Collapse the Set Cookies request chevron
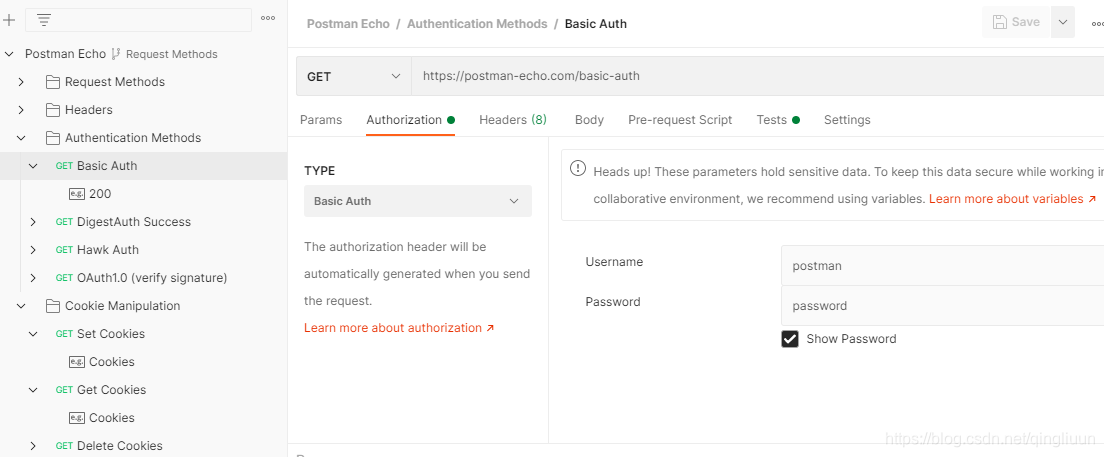Image resolution: width=1104 pixels, height=457 pixels. point(33,334)
